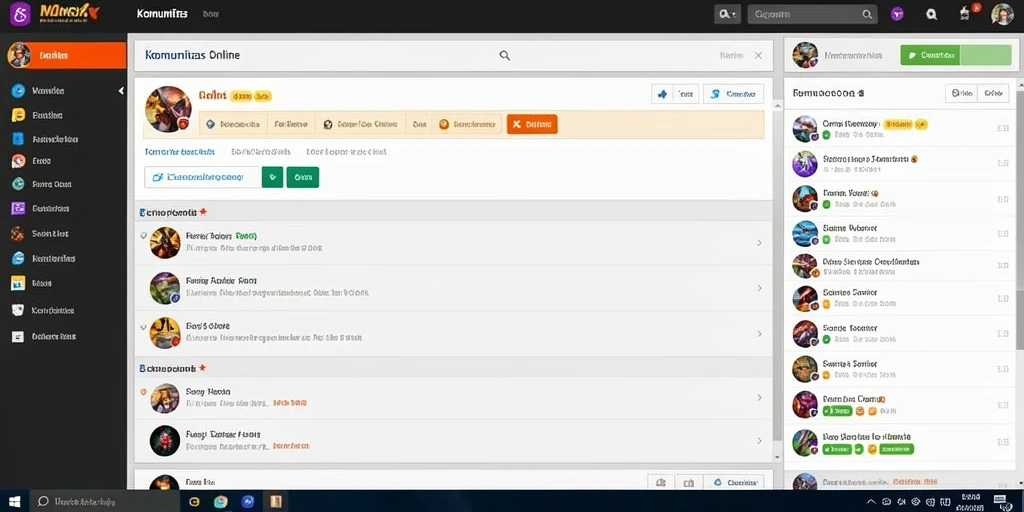Select the orange highlighted item in left sidebar
Image resolution: width=1024 pixels, height=512 pixels.
(x=63, y=56)
